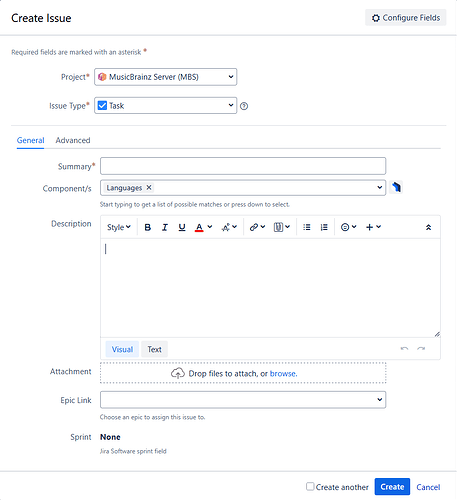Select the General tab
The height and width of the screenshot is (500, 457).
(30, 140)
